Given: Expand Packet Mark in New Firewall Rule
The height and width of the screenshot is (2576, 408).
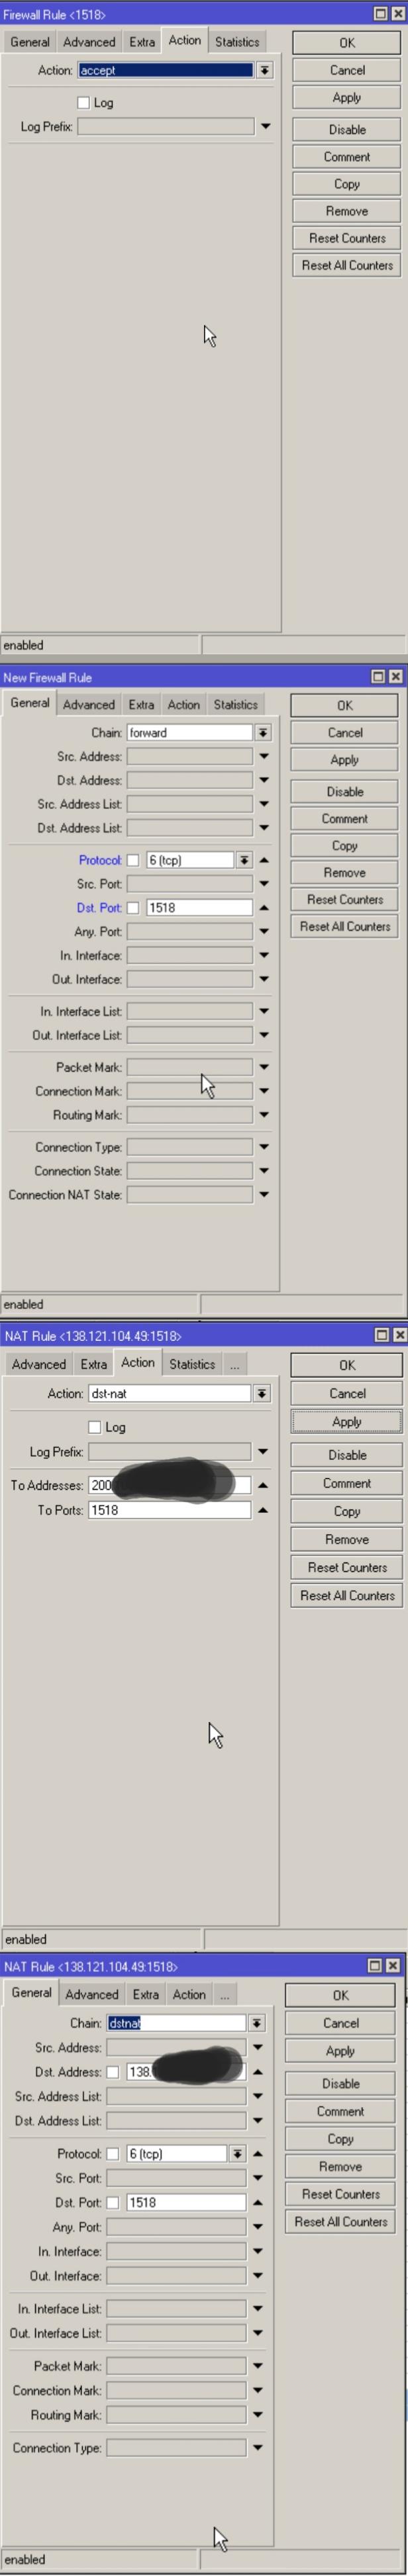Looking at the screenshot, I should click(264, 1067).
